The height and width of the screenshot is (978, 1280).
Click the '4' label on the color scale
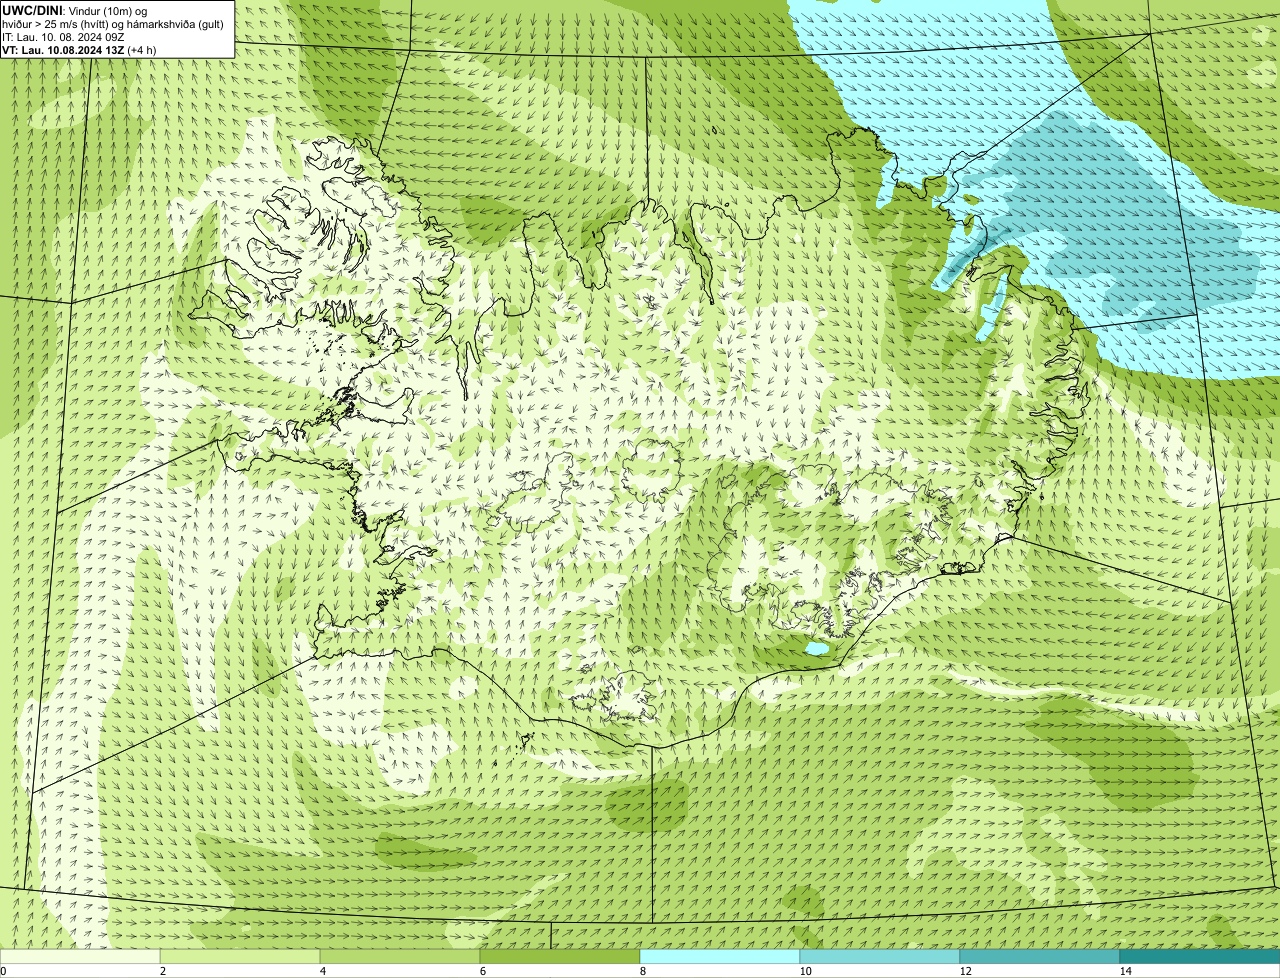point(322,971)
